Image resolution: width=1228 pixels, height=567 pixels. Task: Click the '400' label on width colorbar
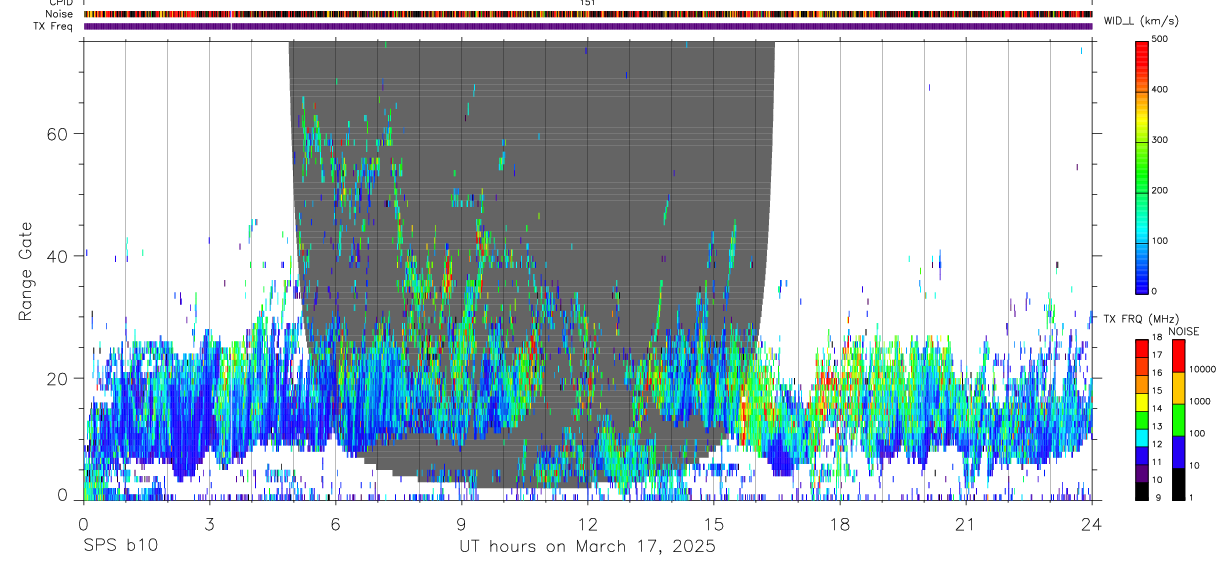coord(1161,90)
